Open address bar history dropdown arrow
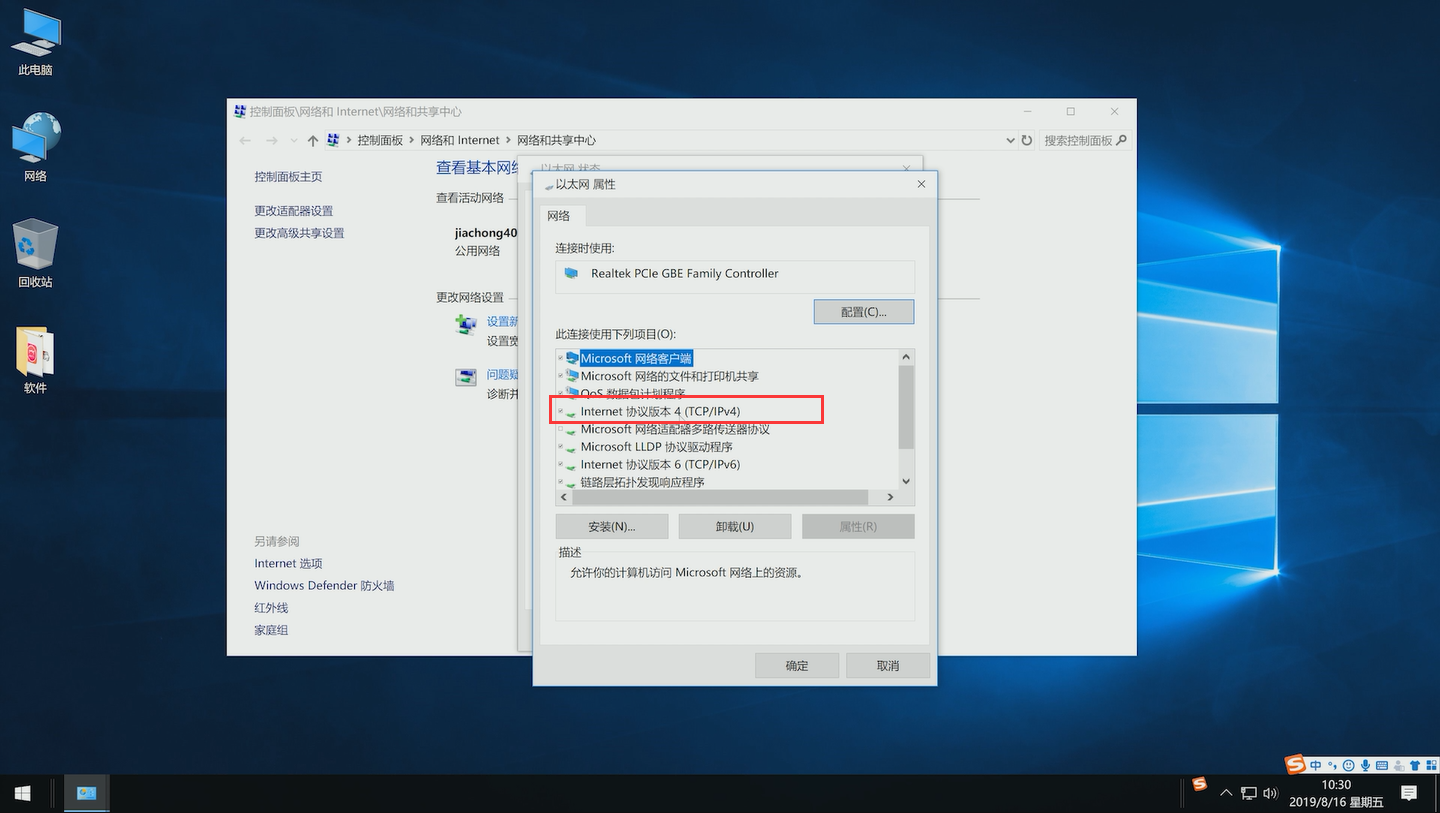Image resolution: width=1440 pixels, height=813 pixels. pos(1009,140)
